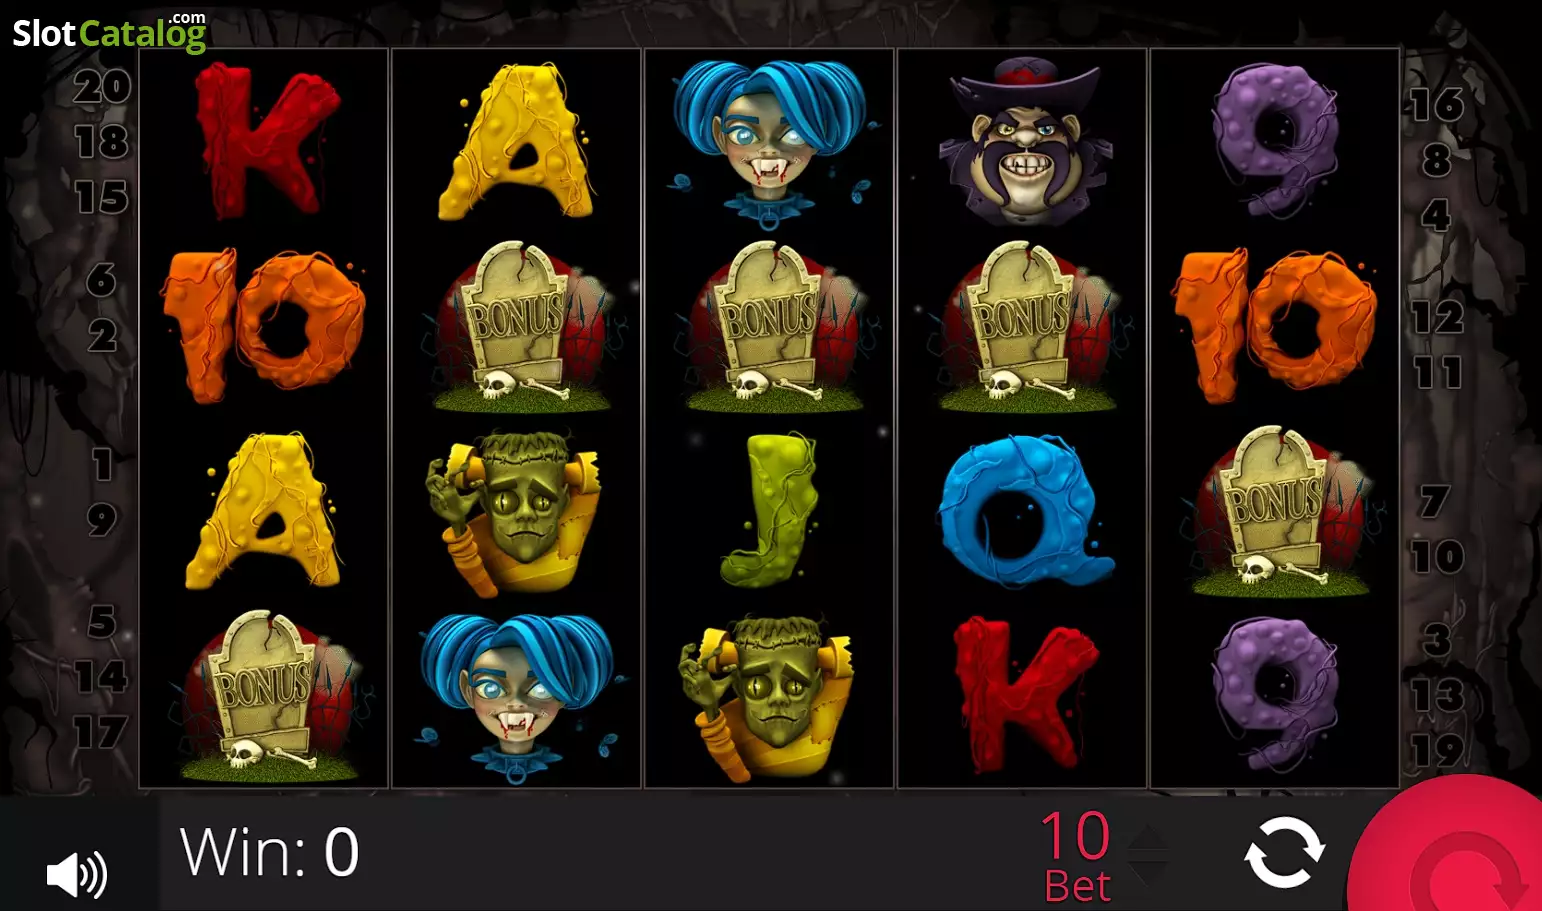Select payline 16 on right side
Viewport: 1542px width, 911px height.
coord(1437,105)
